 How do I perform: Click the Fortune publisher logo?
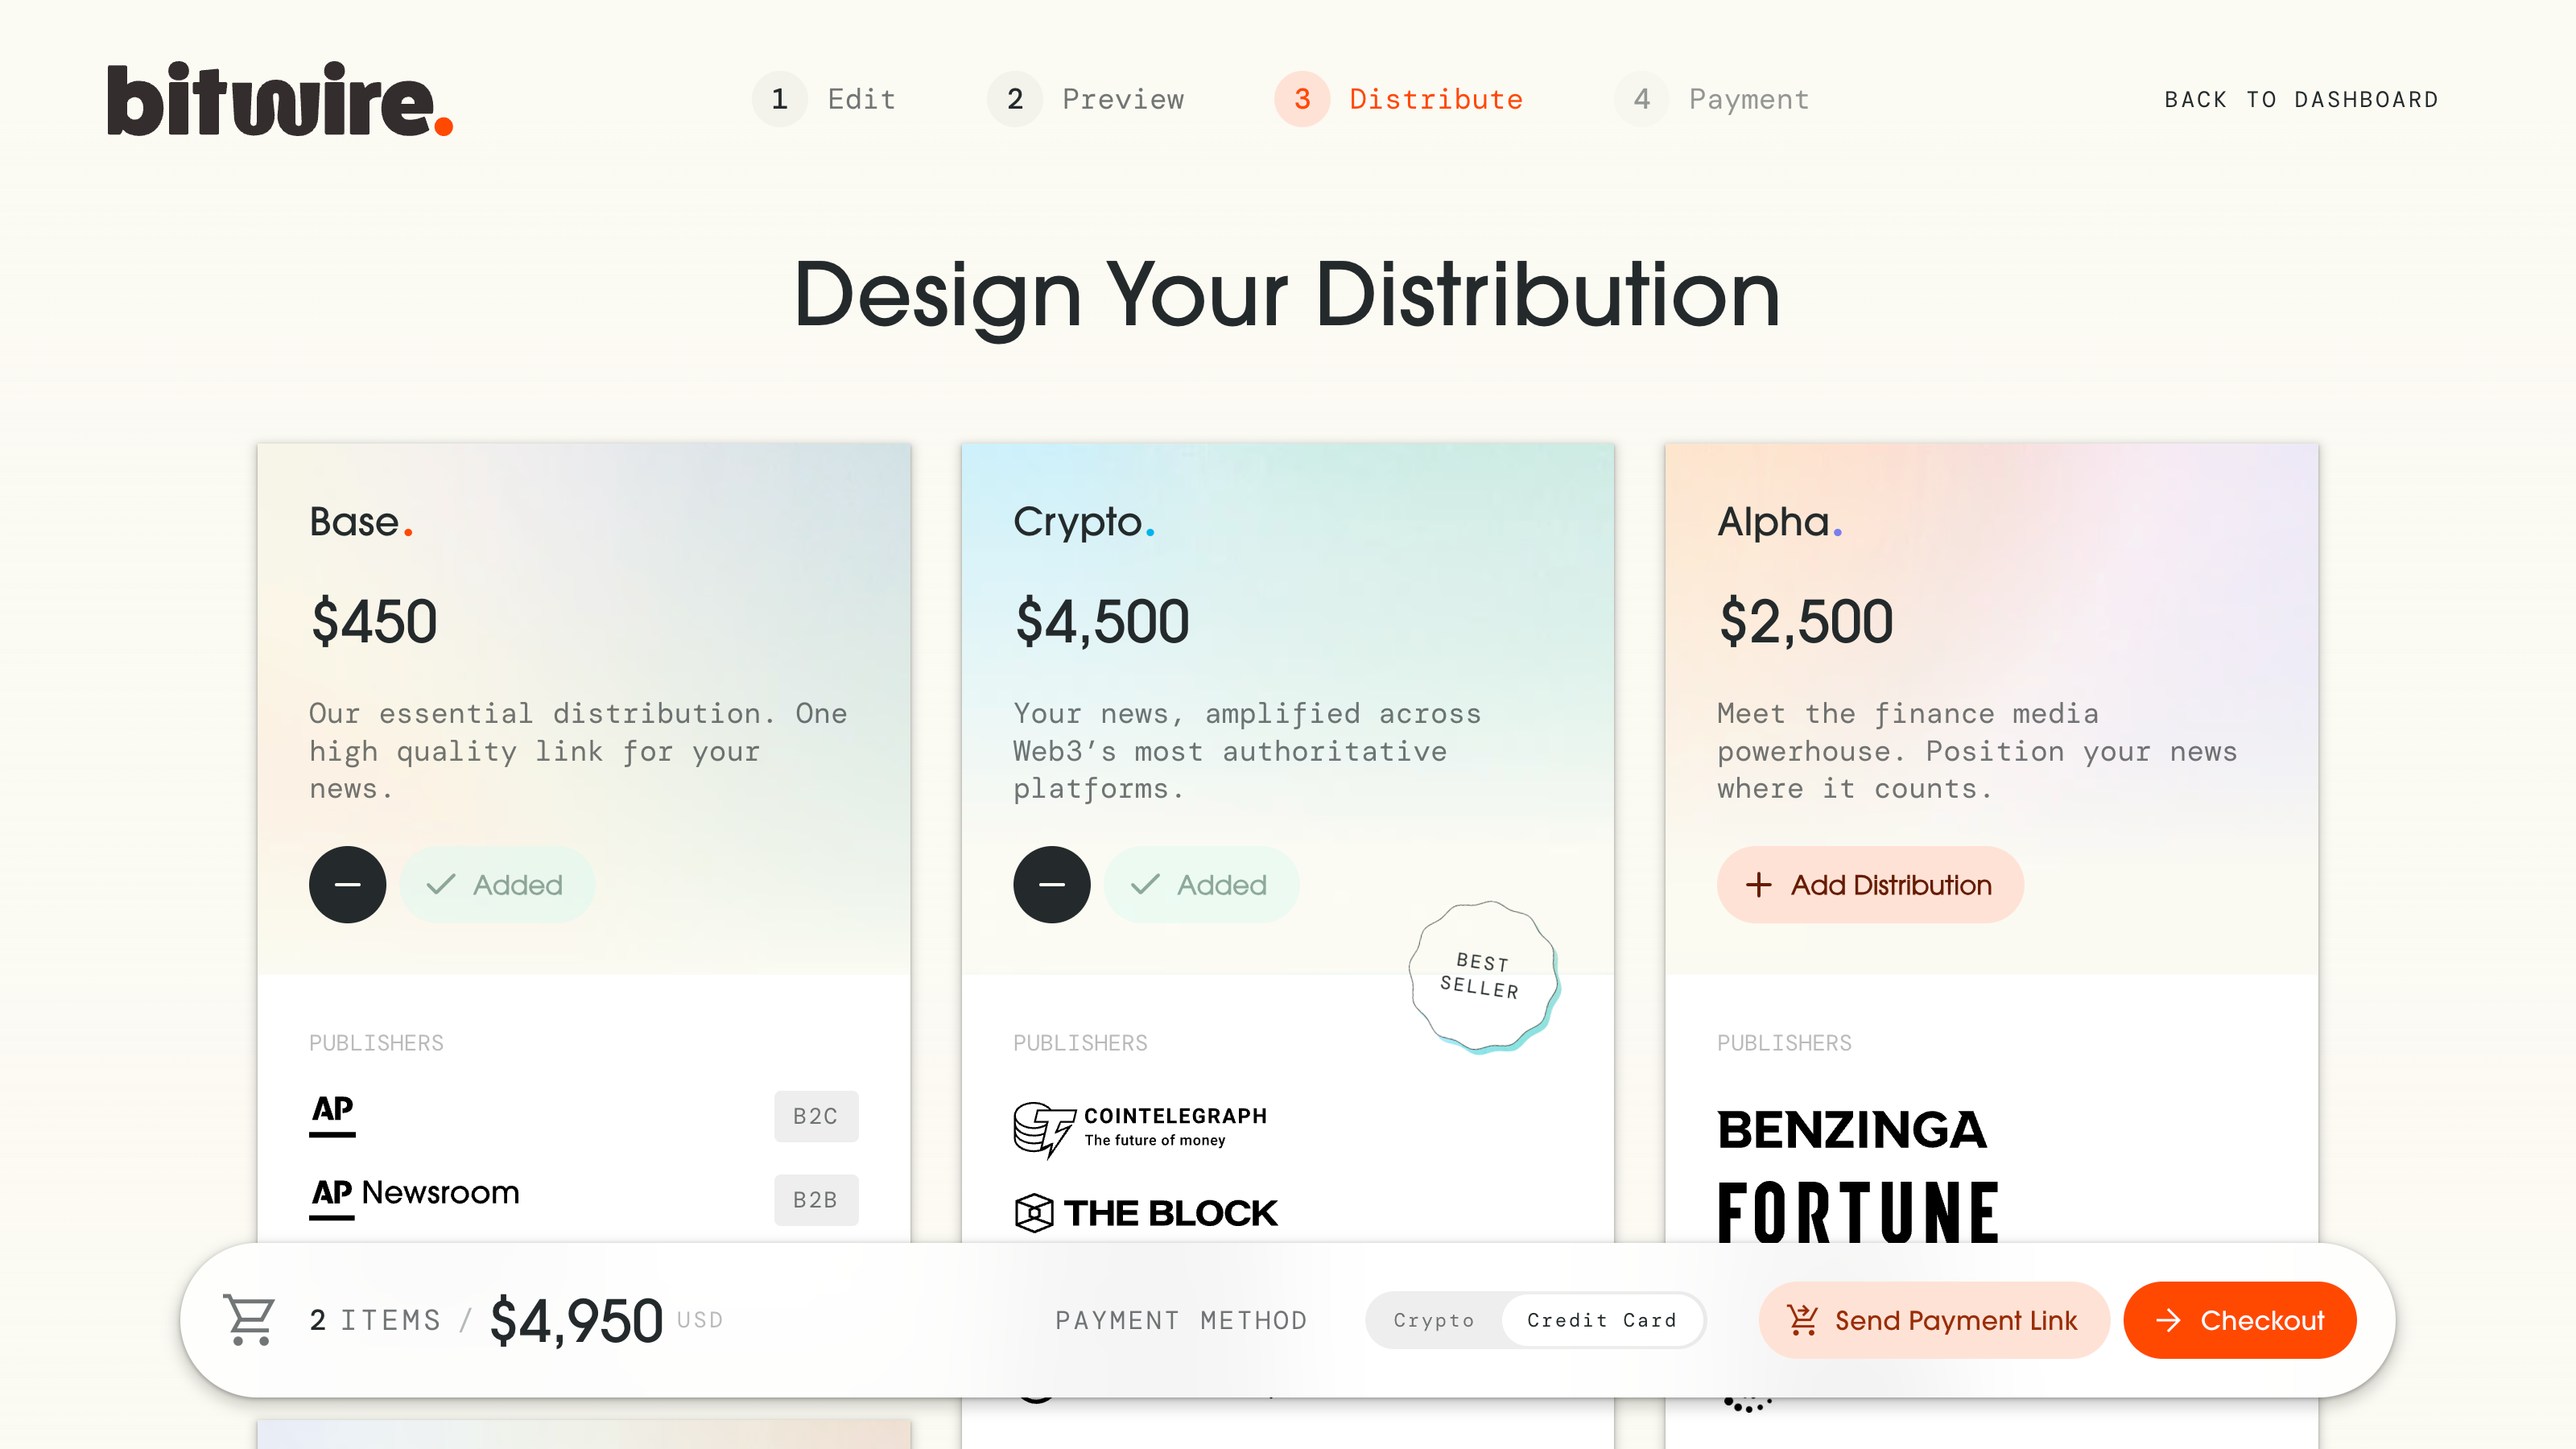[1858, 1213]
